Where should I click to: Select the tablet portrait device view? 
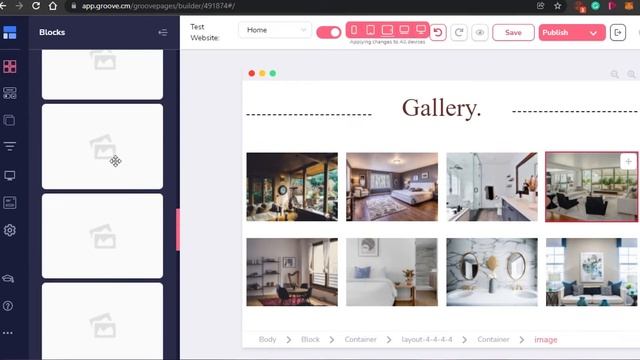click(x=370, y=30)
